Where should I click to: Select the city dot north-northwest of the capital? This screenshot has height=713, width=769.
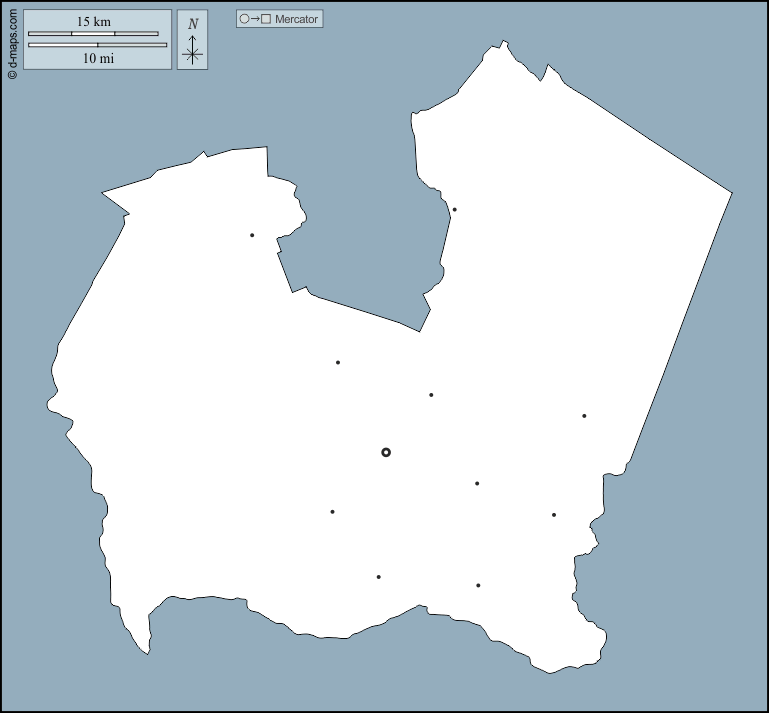pyautogui.click(x=338, y=362)
